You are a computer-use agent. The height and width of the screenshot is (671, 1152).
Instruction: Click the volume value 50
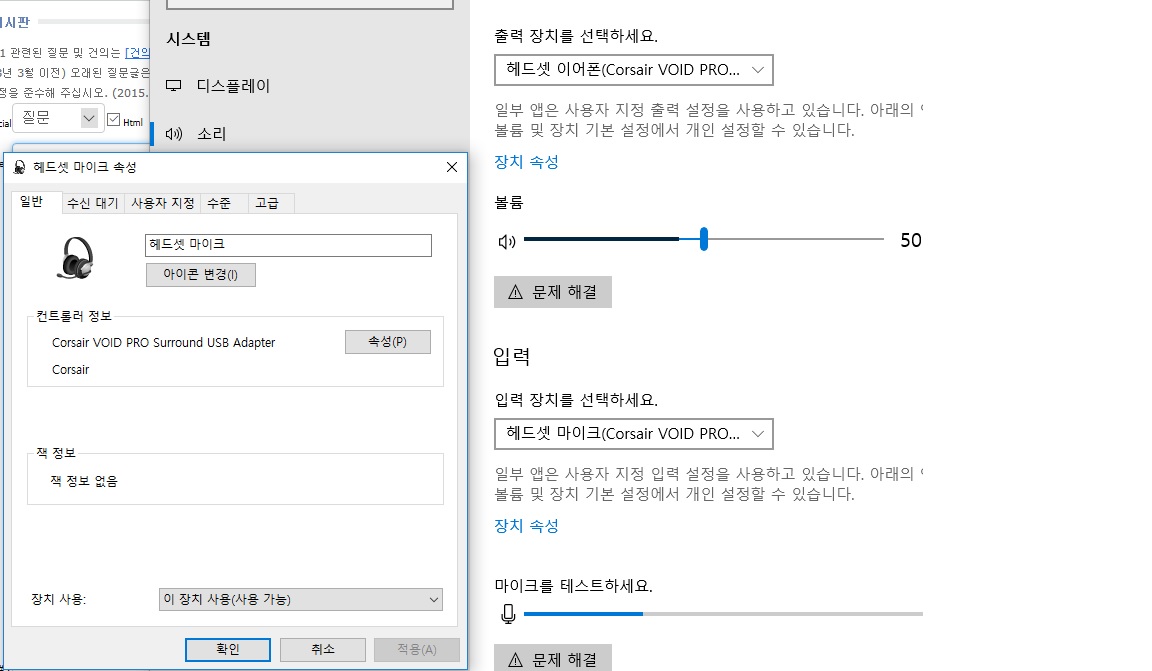point(911,240)
